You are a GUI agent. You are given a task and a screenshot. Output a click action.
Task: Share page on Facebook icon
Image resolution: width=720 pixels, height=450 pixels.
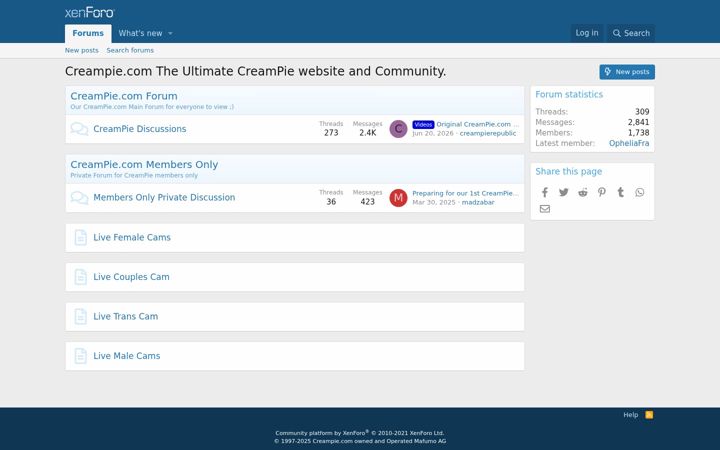click(545, 192)
